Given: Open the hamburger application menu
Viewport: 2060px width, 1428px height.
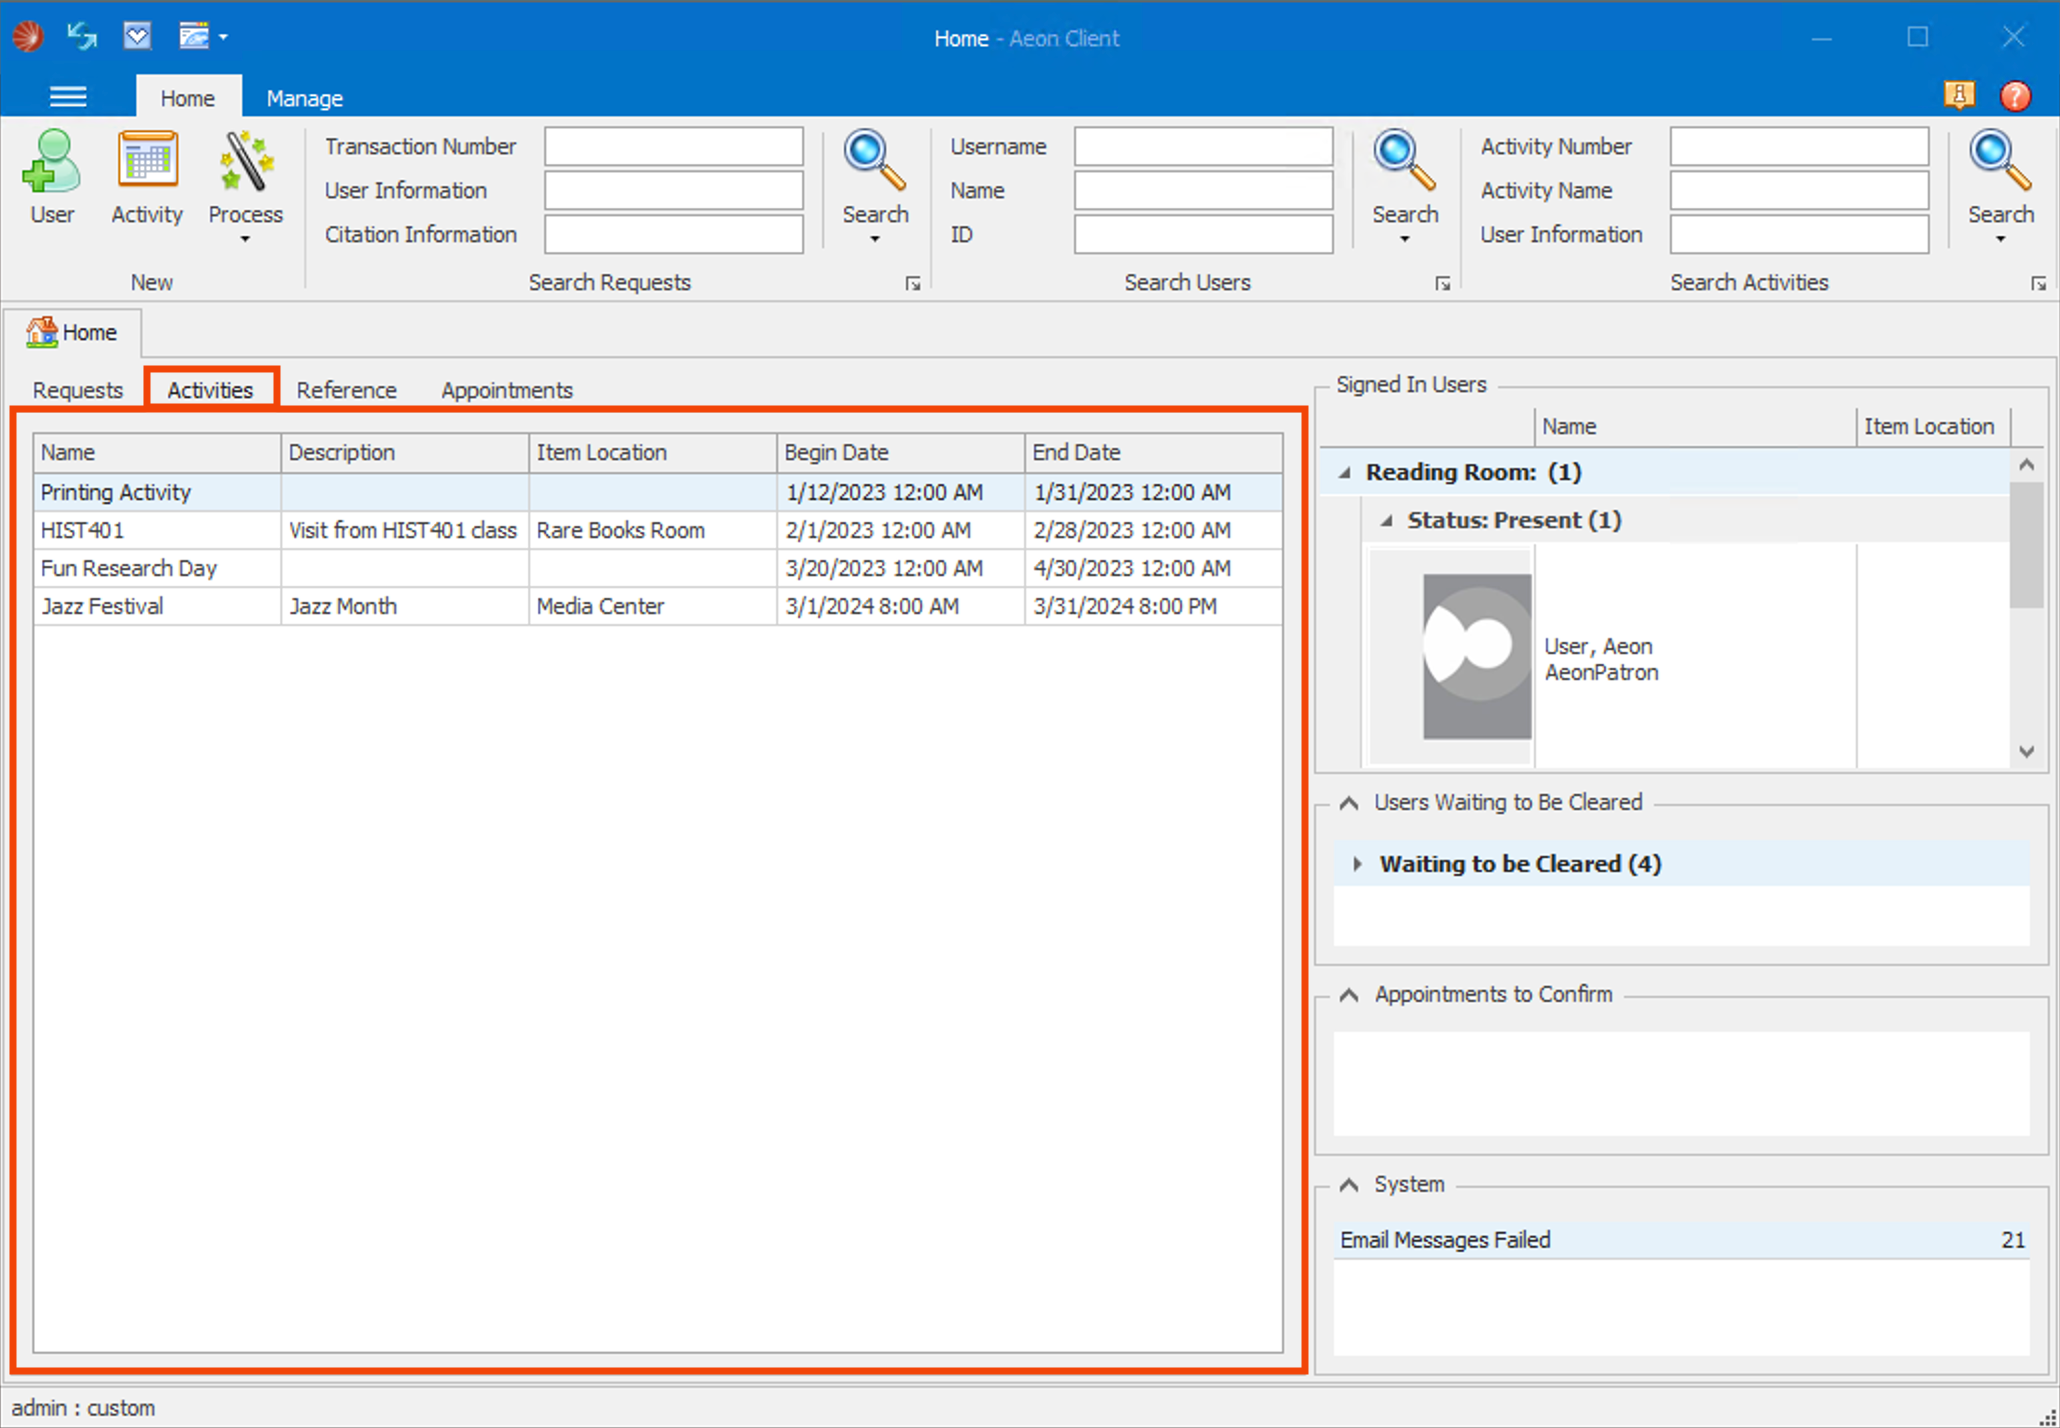Looking at the screenshot, I should 68,97.
